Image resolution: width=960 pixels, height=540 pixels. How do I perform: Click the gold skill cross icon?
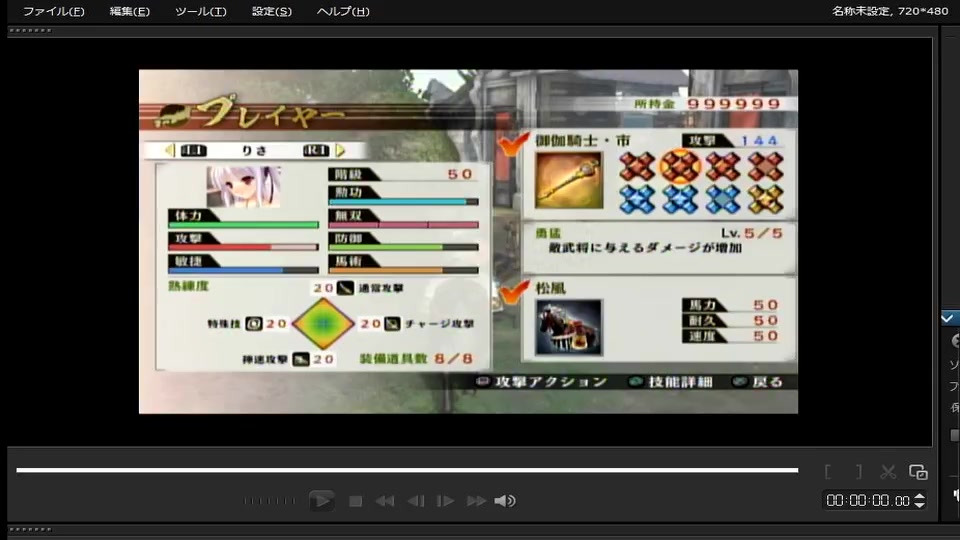coord(765,199)
